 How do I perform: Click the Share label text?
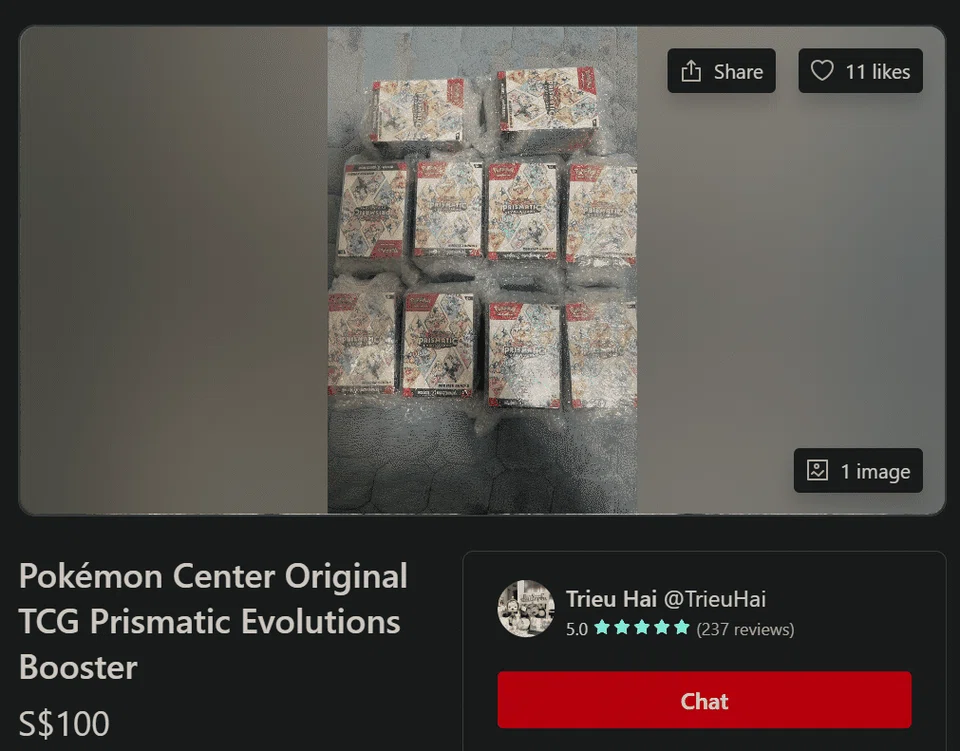tap(738, 72)
